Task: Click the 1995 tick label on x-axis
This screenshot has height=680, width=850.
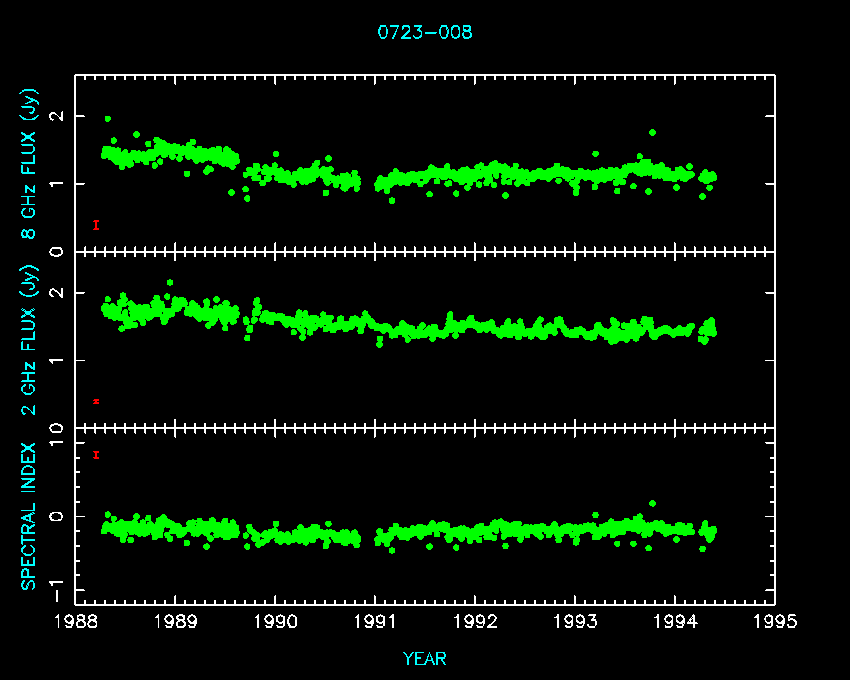Action: (x=775, y=622)
